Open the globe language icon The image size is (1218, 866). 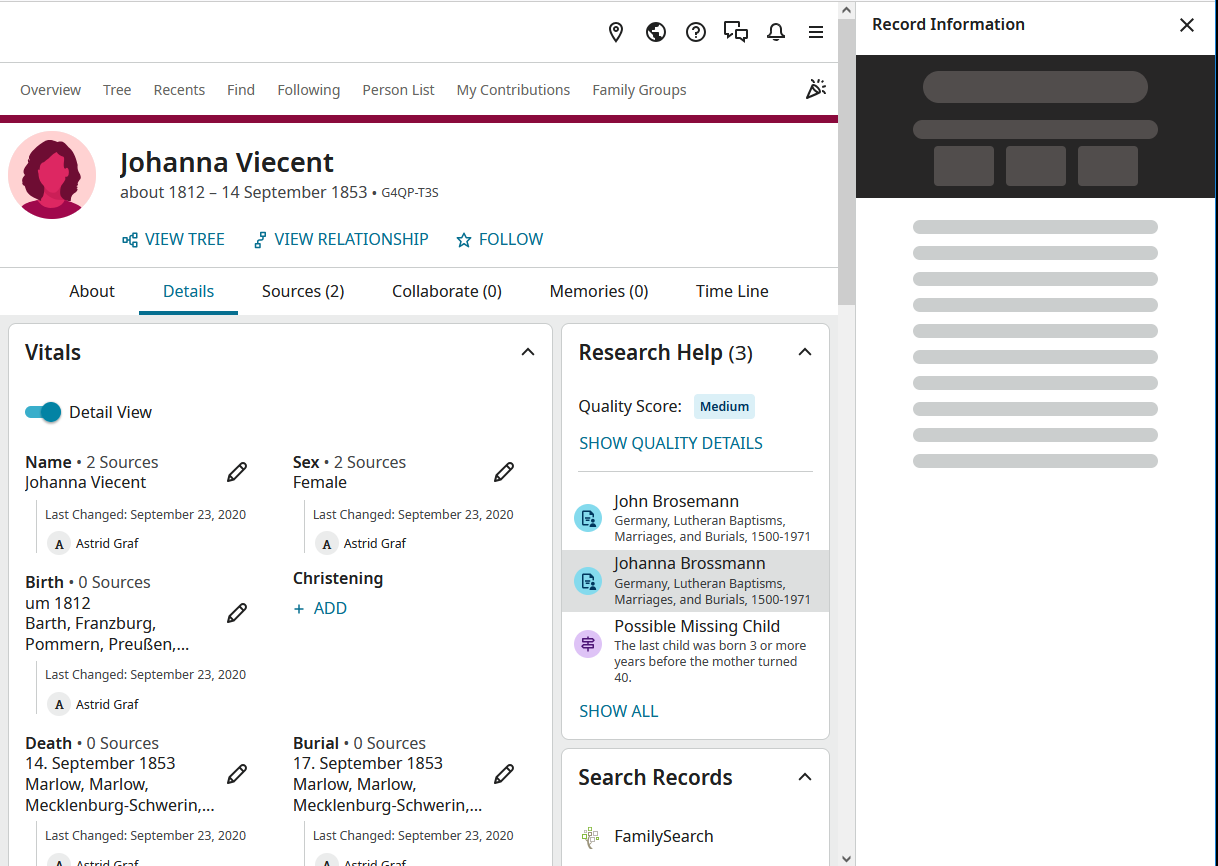[656, 32]
